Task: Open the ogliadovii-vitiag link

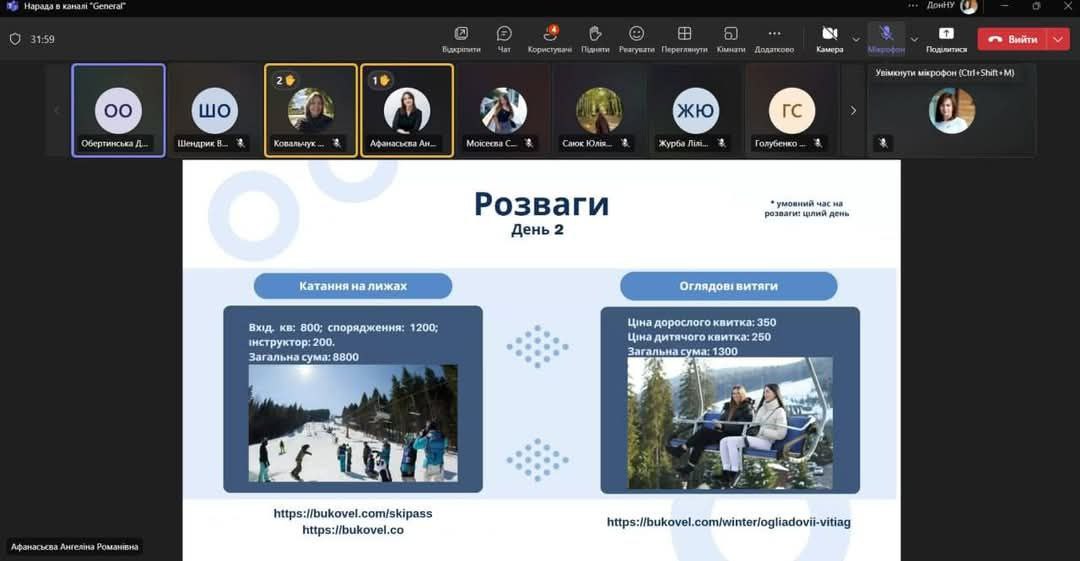Action: pos(729,522)
